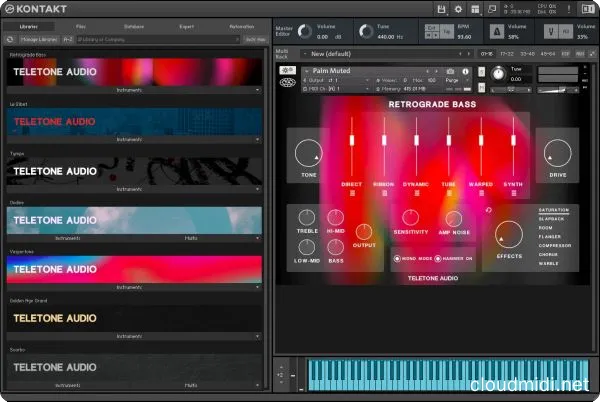Click the A-Z sort button
This screenshot has height=402, width=600.
pyautogui.click(x=68, y=39)
